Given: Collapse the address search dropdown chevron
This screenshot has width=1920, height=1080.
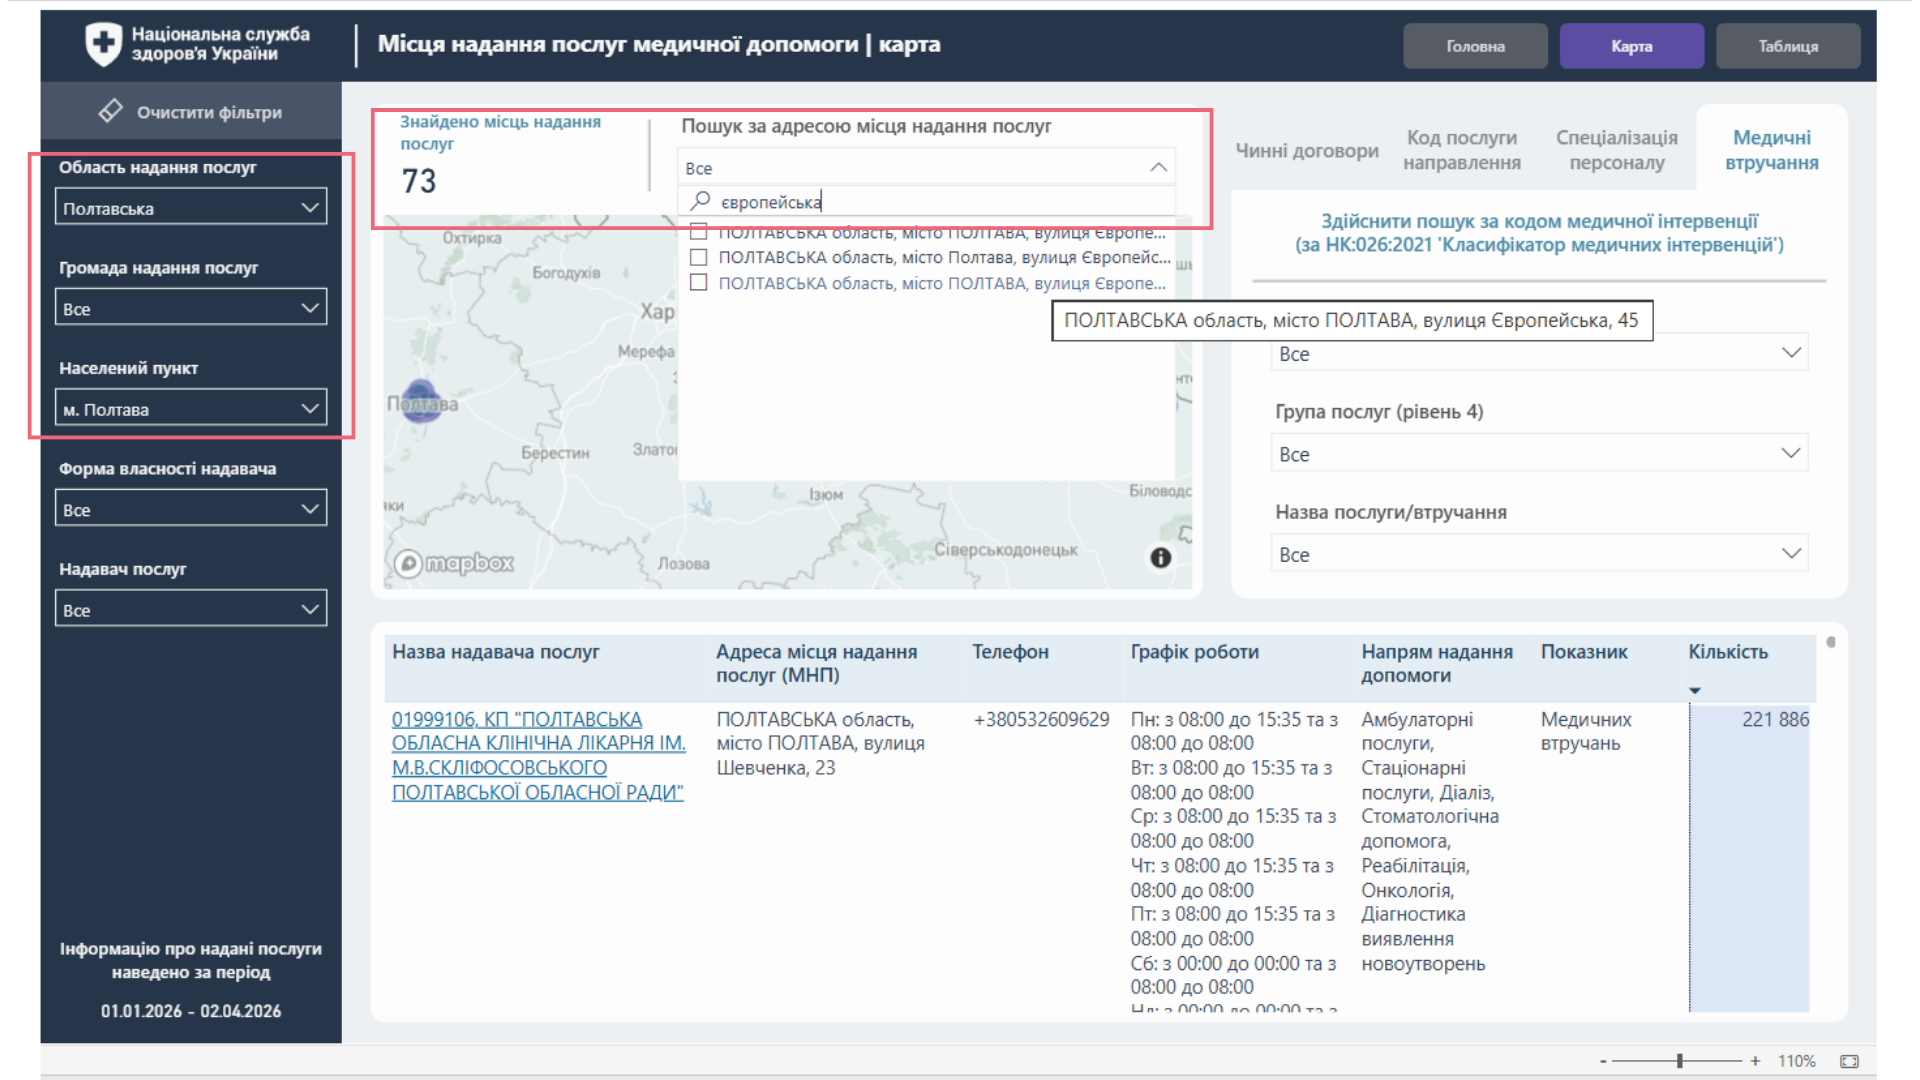Looking at the screenshot, I should (1158, 167).
